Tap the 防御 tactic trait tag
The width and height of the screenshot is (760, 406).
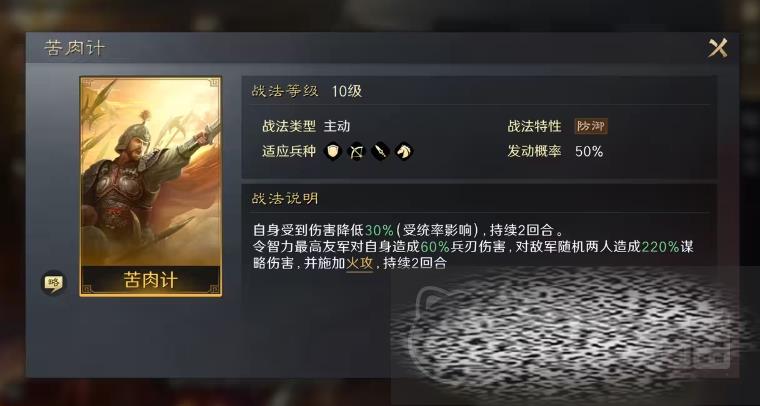click(591, 126)
